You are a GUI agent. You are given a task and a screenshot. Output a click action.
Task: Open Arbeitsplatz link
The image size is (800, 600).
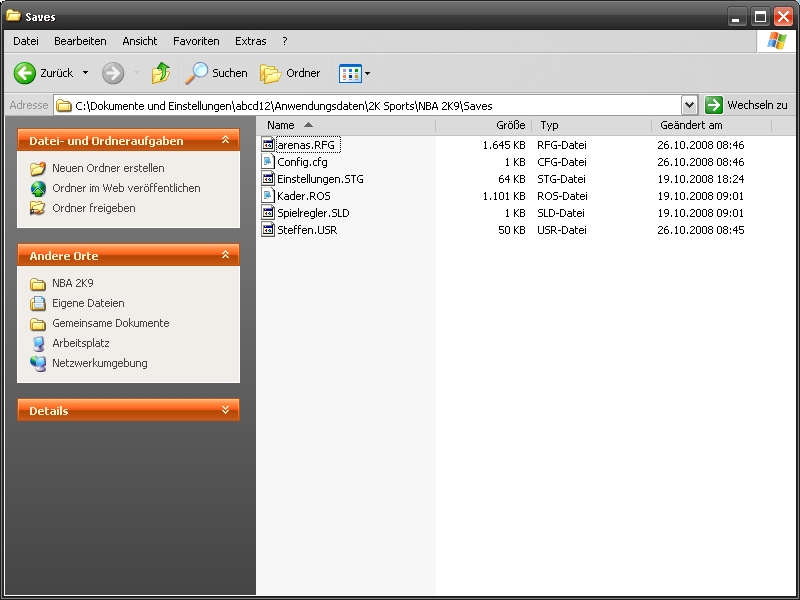81,343
